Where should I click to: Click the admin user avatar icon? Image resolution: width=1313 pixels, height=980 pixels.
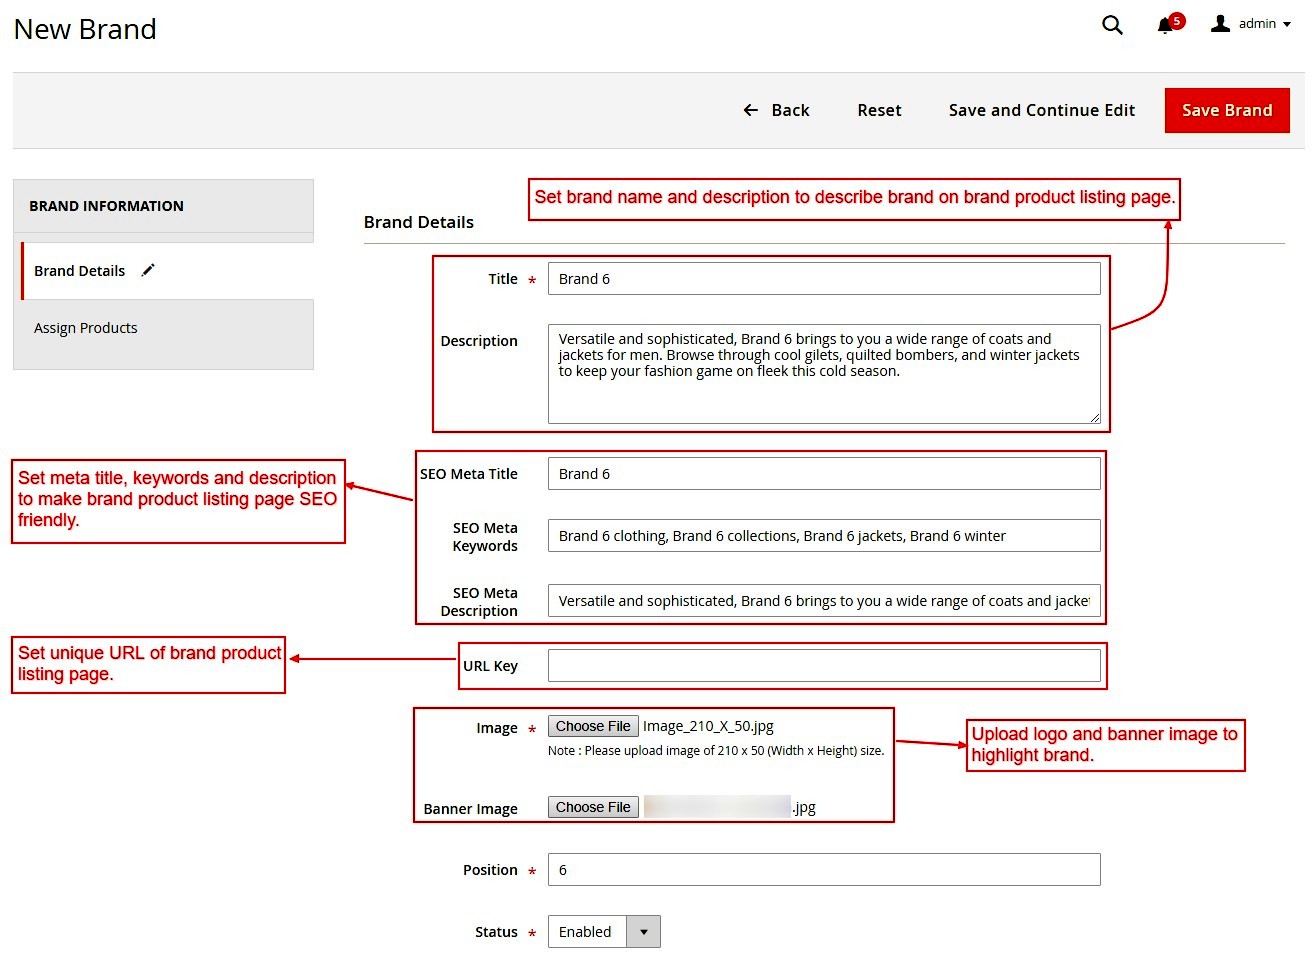pos(1220,24)
